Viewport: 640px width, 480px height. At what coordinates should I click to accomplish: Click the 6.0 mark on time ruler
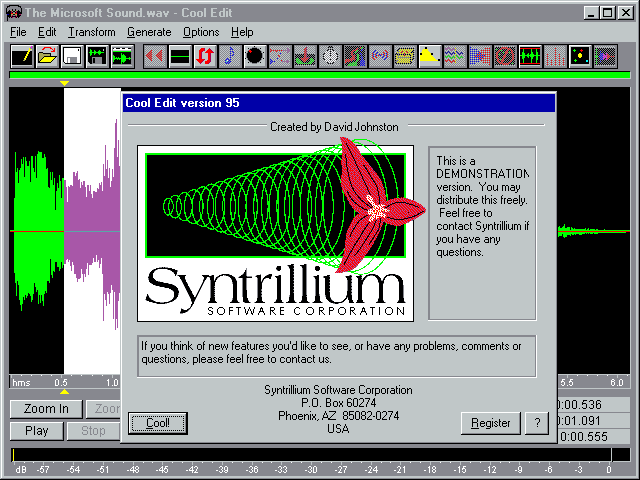(617, 382)
